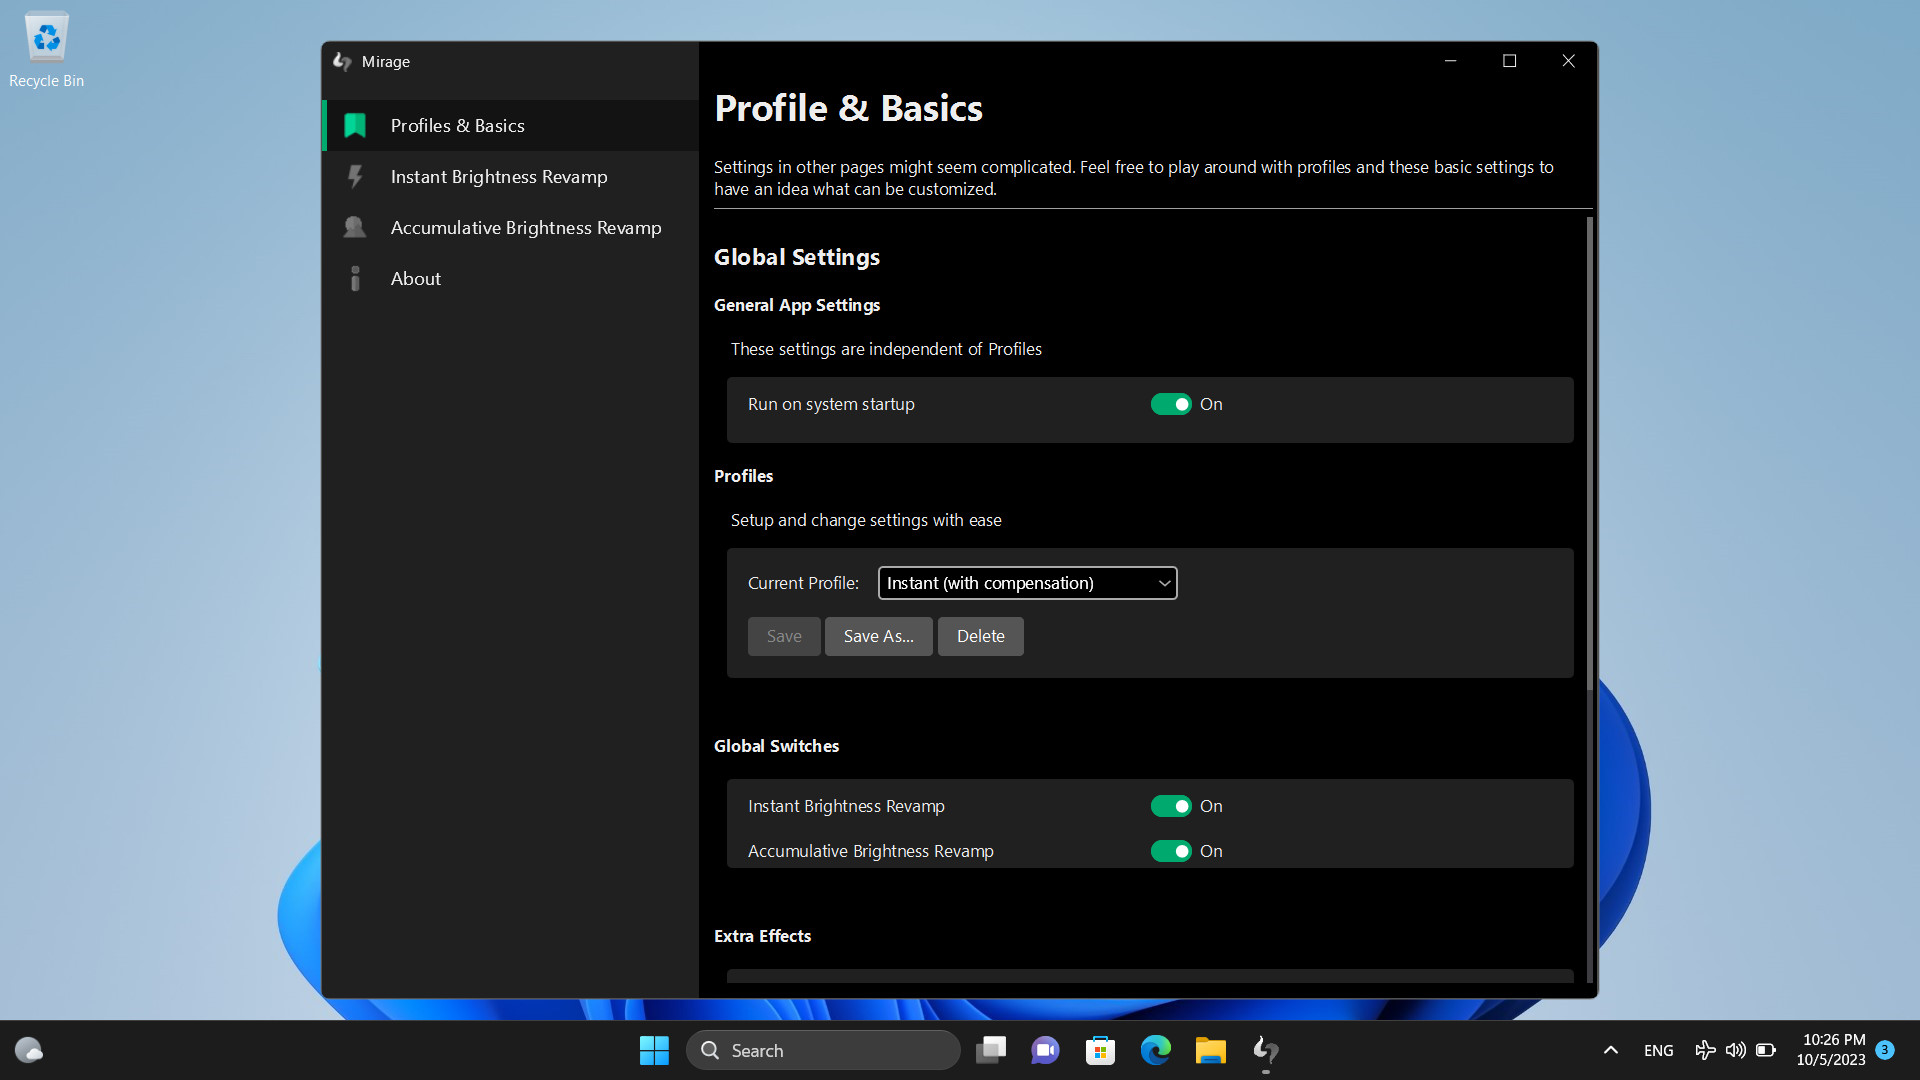Delete the current profile
This screenshot has width=1920, height=1080.
coord(980,636)
